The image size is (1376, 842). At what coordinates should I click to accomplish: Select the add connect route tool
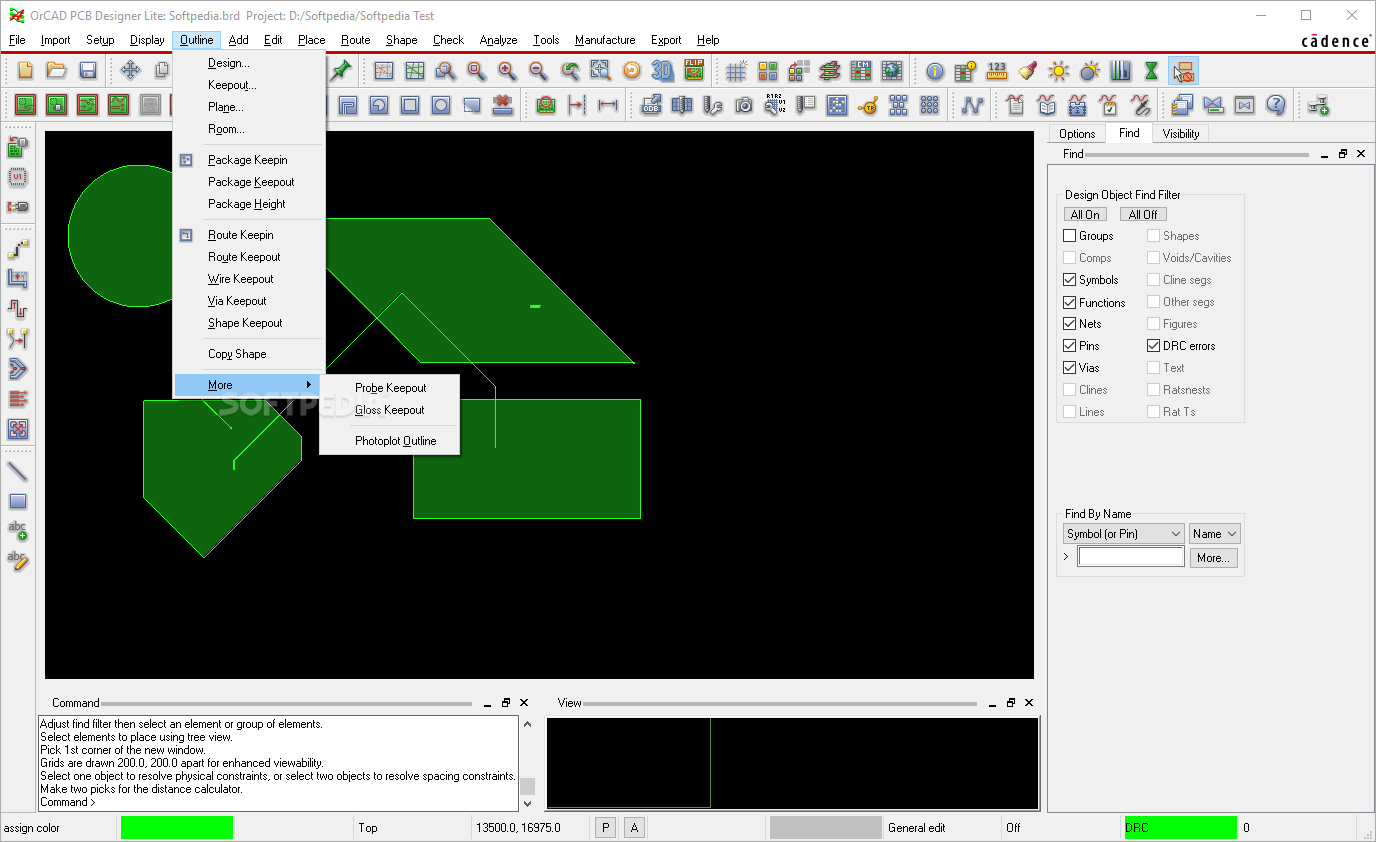17,248
